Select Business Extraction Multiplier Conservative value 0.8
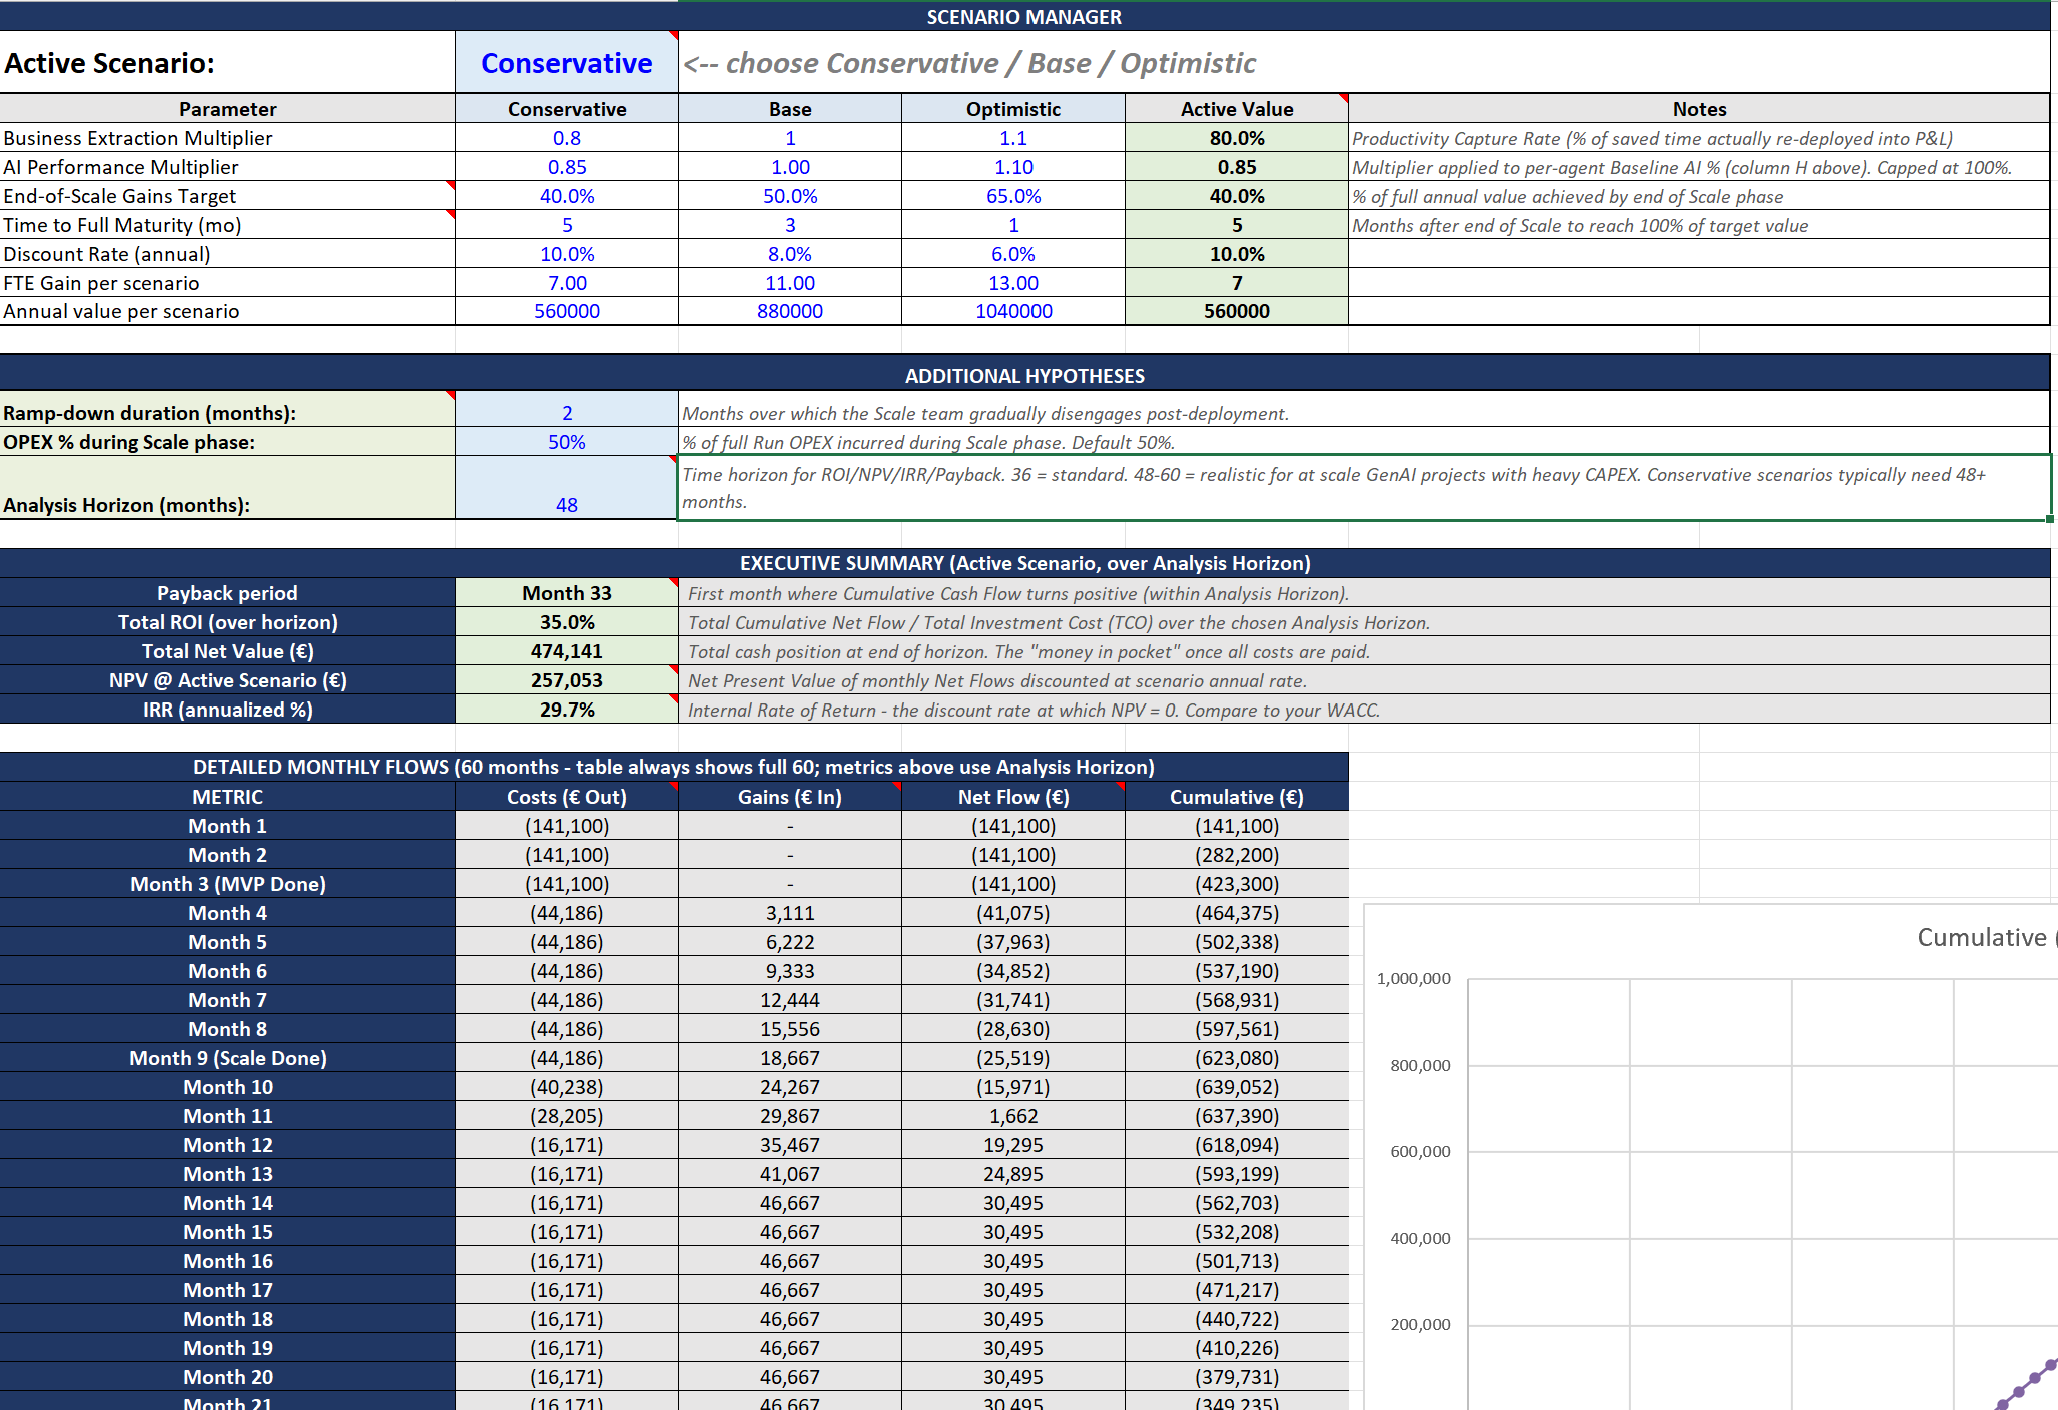 (x=567, y=138)
